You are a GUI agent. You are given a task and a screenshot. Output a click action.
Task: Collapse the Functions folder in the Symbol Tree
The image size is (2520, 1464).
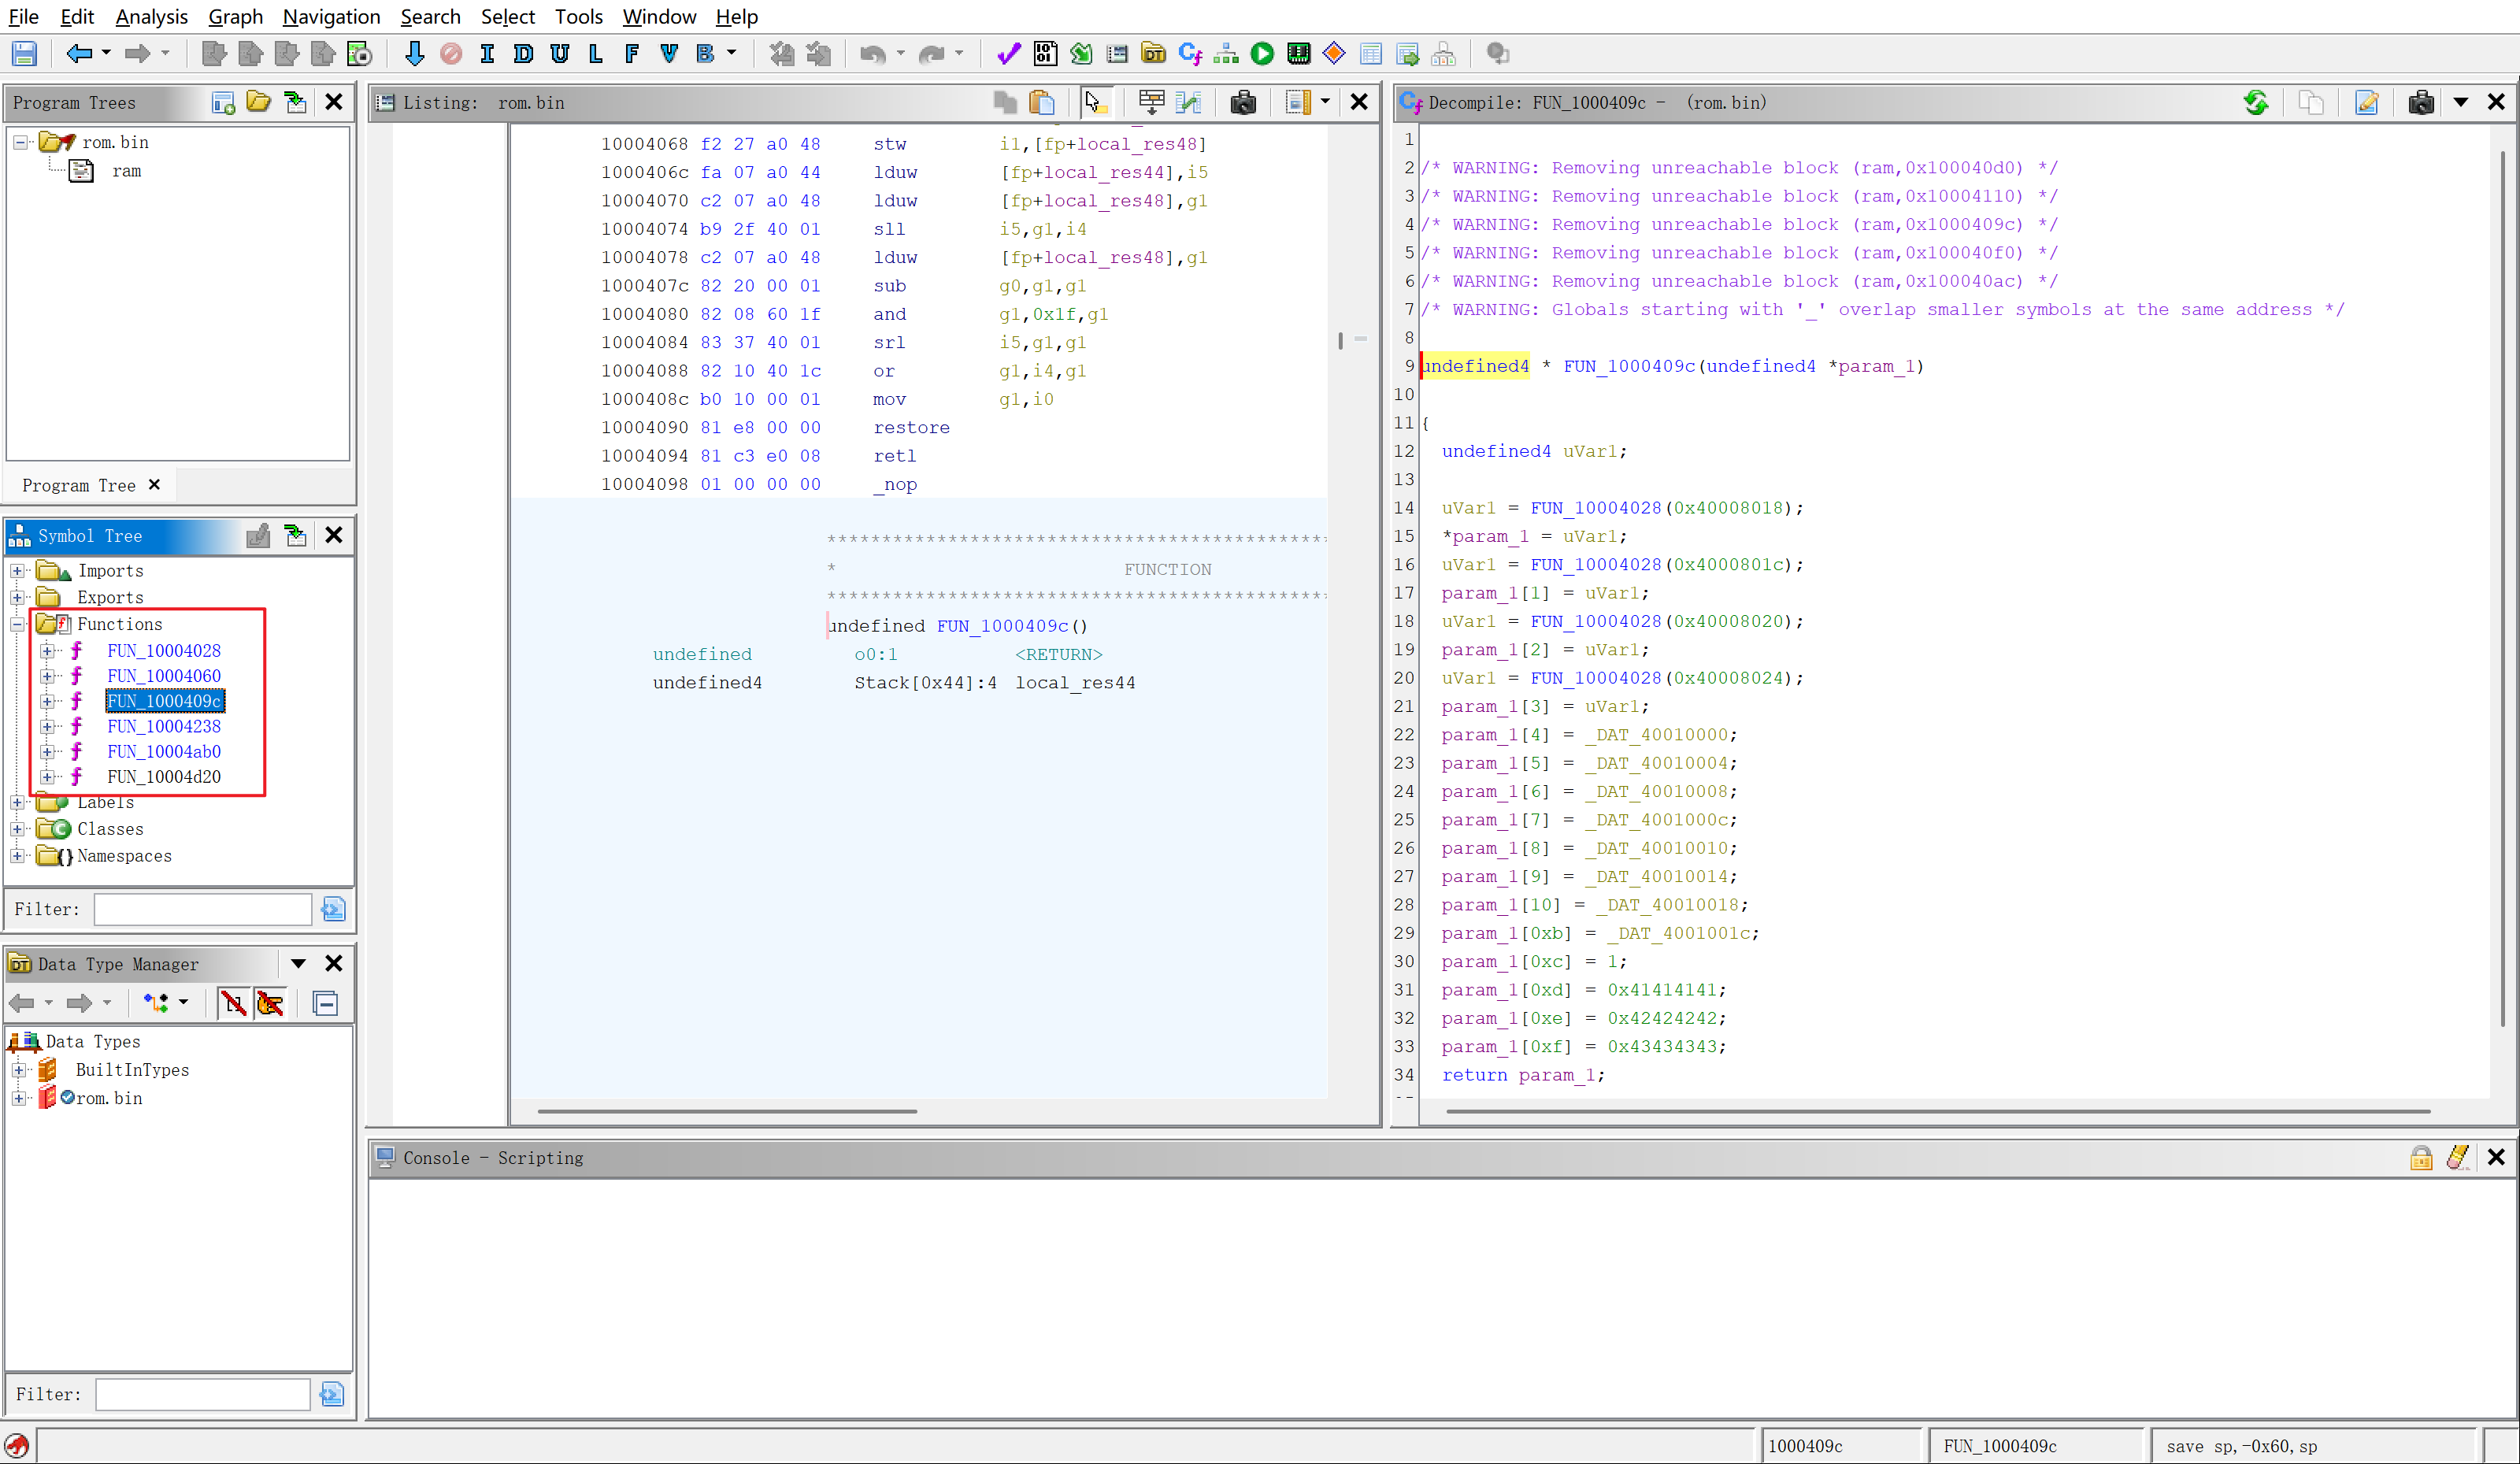pyautogui.click(x=17, y=624)
